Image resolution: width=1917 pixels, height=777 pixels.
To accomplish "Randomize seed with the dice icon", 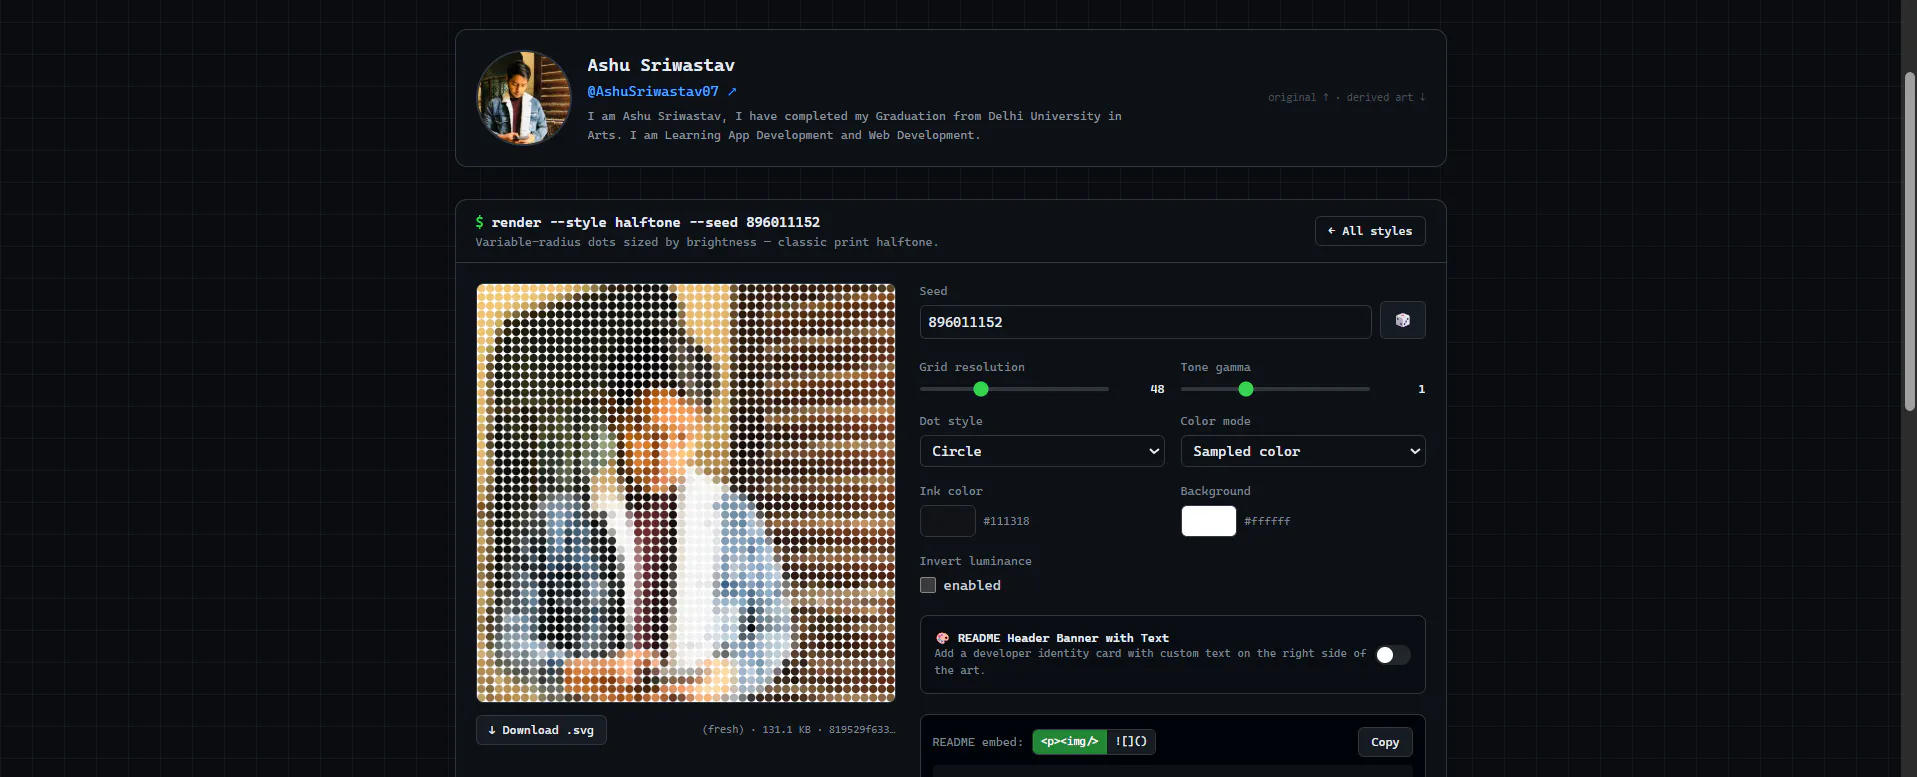I will [1402, 321].
